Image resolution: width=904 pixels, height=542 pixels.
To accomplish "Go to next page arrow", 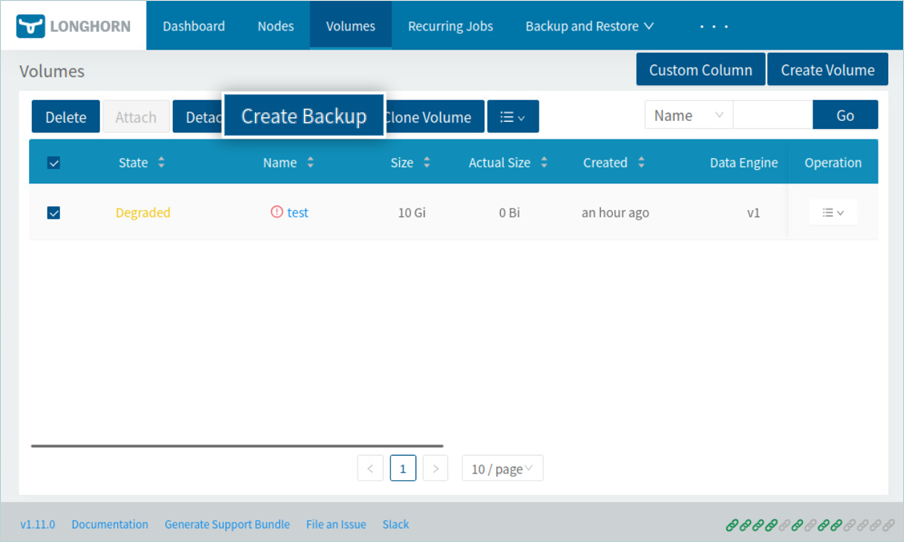I will 435,468.
